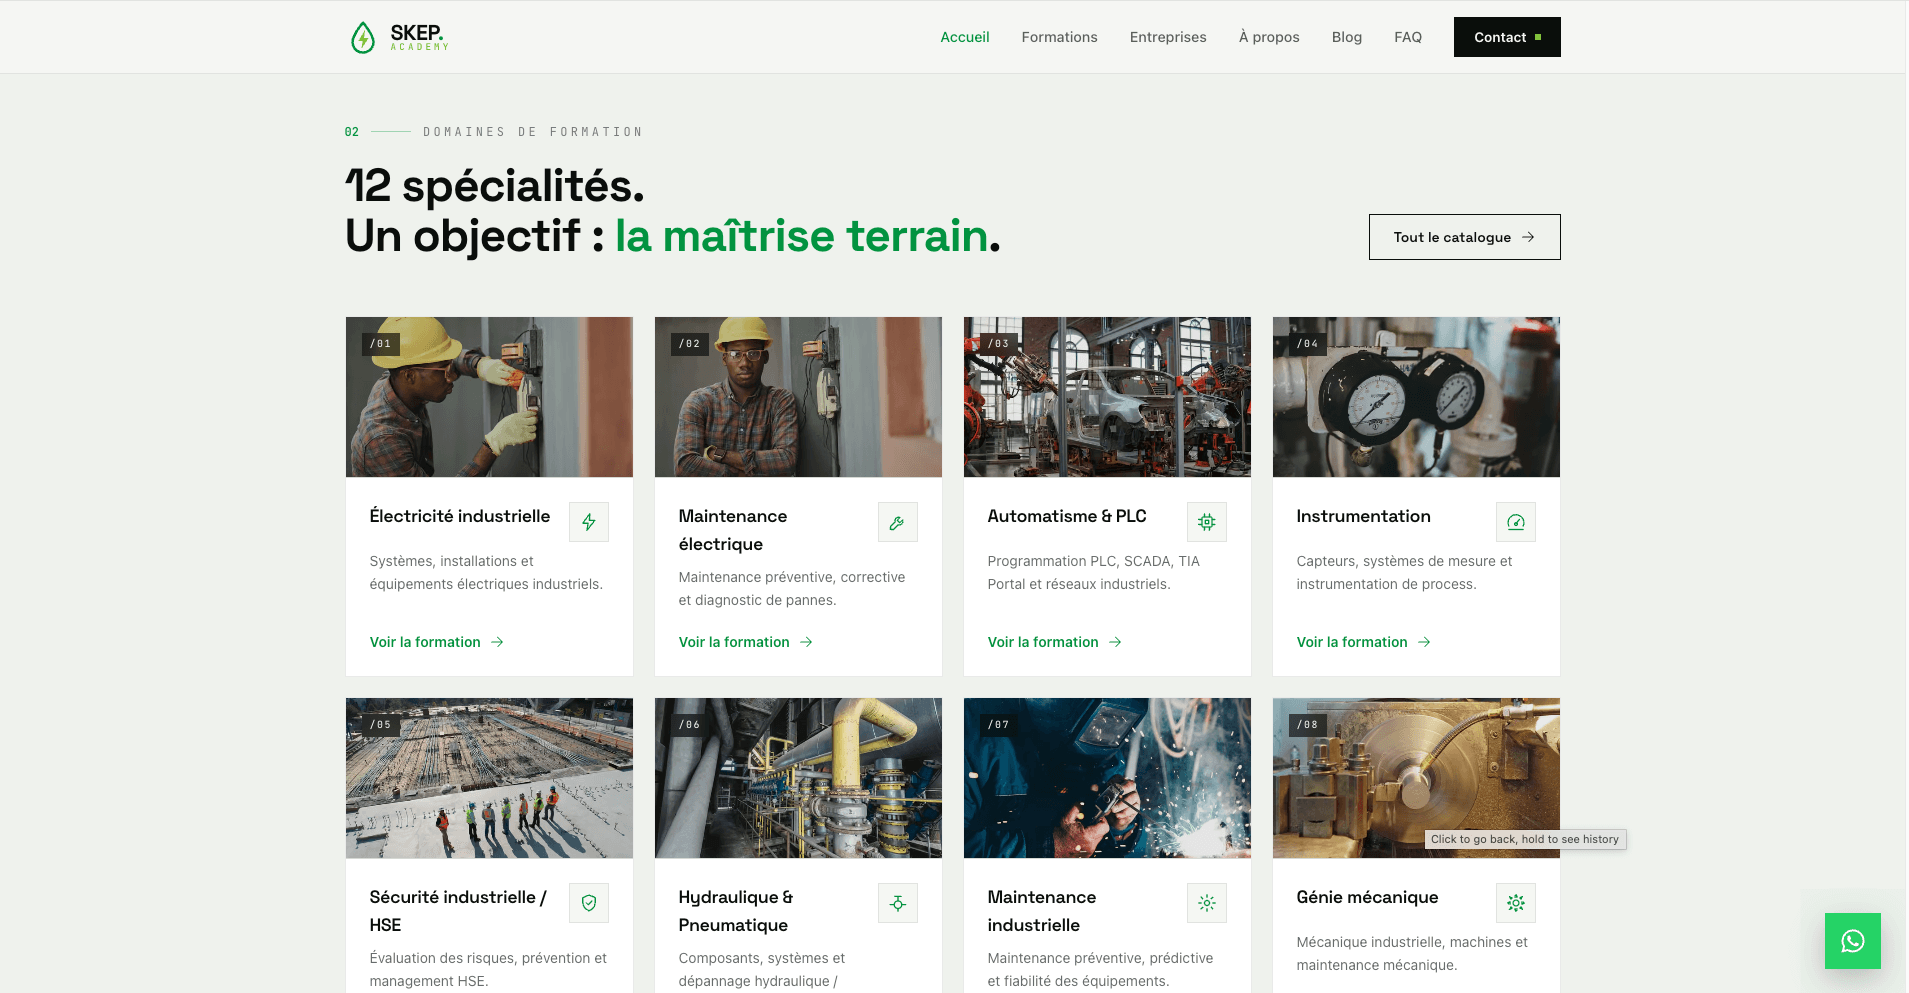The image size is (1909, 993).
Task: Open the Formations menu item
Action: pyautogui.click(x=1060, y=37)
